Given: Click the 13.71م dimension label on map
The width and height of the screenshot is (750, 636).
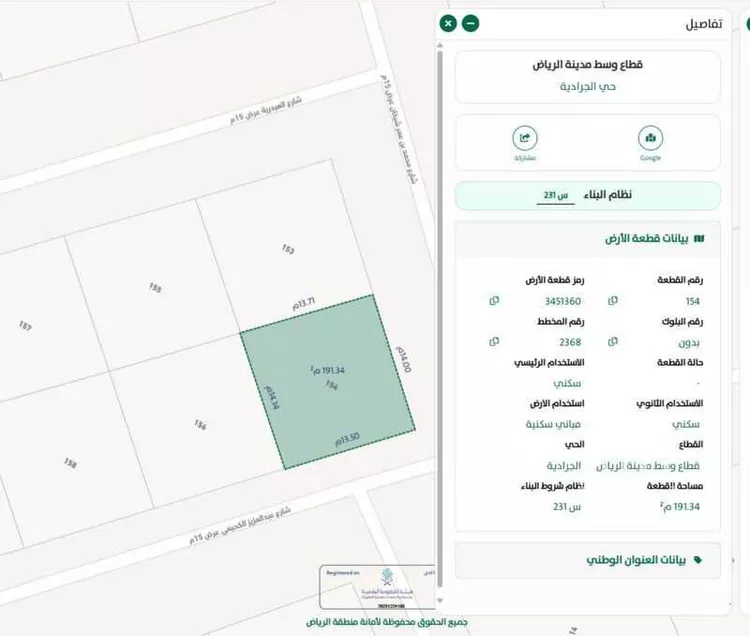Looking at the screenshot, I should pos(304,304).
